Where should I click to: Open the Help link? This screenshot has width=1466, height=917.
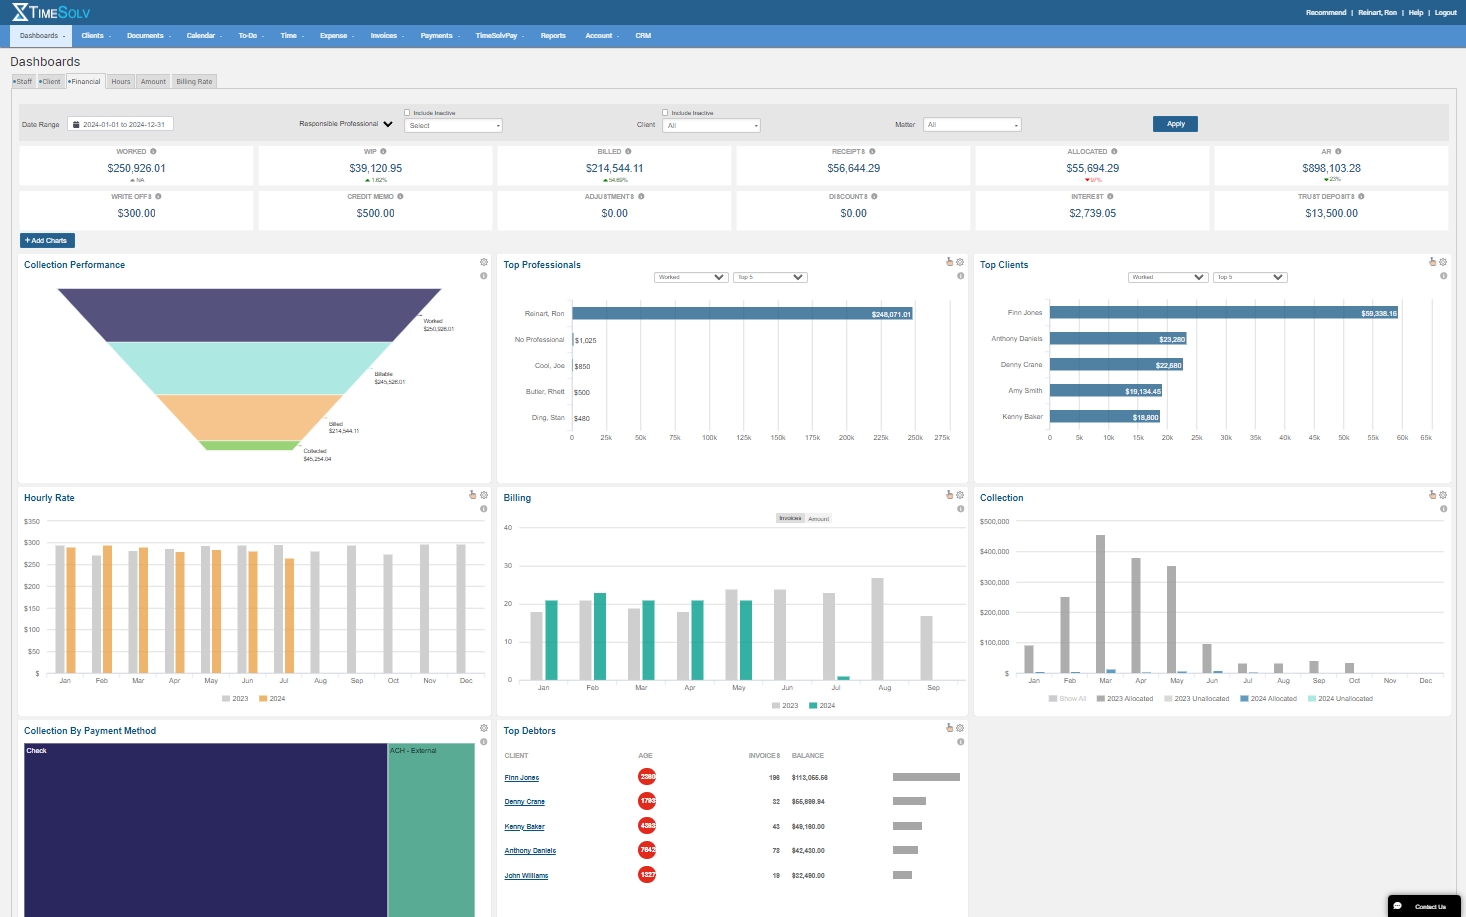[1415, 13]
